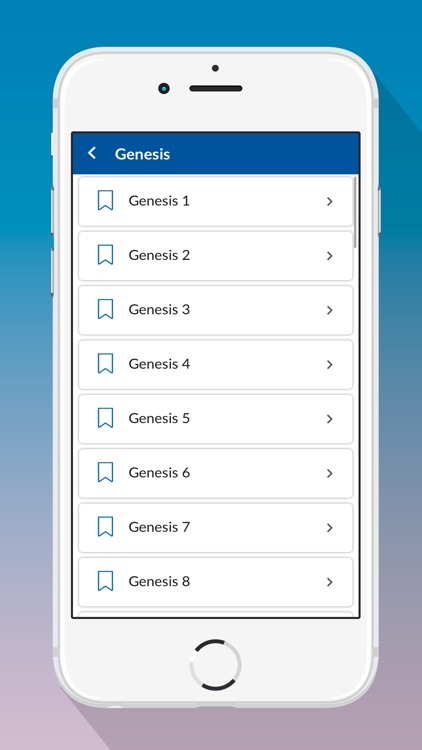Open the Genesis 4 chapter text
Screen dimensions: 422x750
point(159,364)
